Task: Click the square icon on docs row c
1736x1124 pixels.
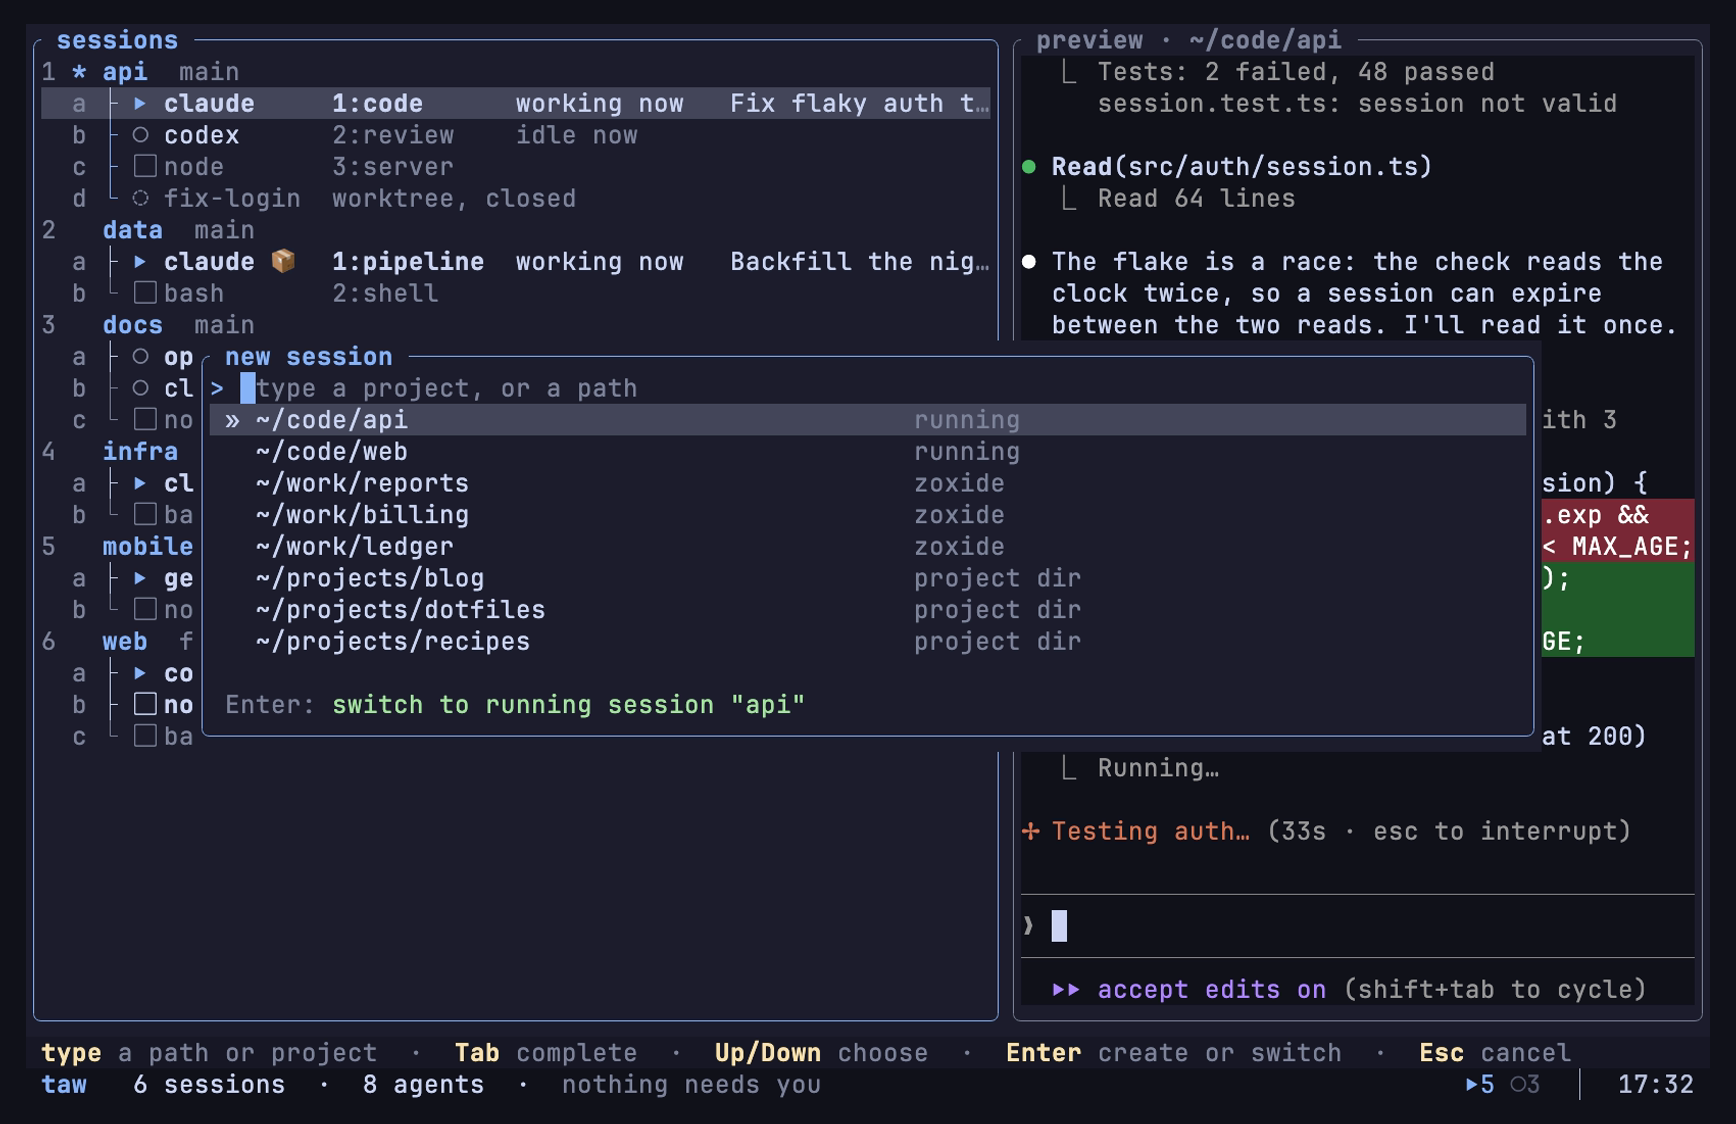Action: point(145,419)
